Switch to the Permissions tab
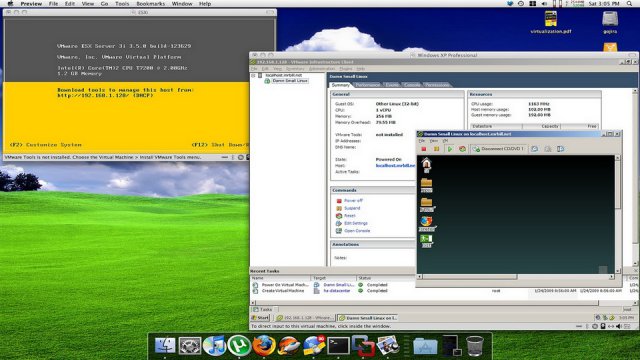 tap(437, 85)
